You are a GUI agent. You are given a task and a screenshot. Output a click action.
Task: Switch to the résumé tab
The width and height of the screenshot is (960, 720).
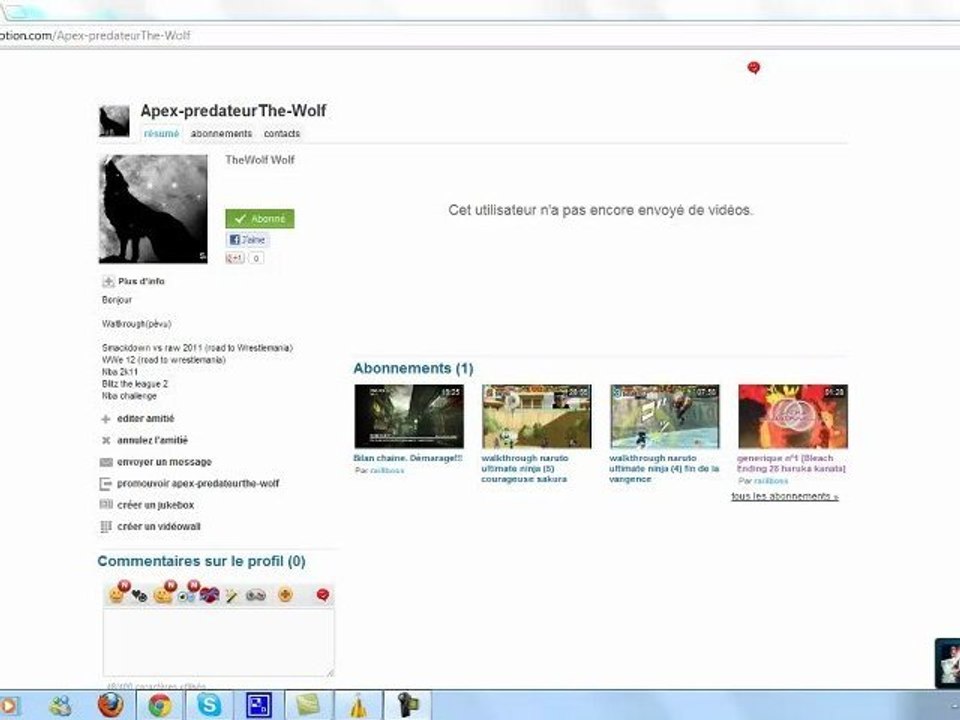(162, 133)
